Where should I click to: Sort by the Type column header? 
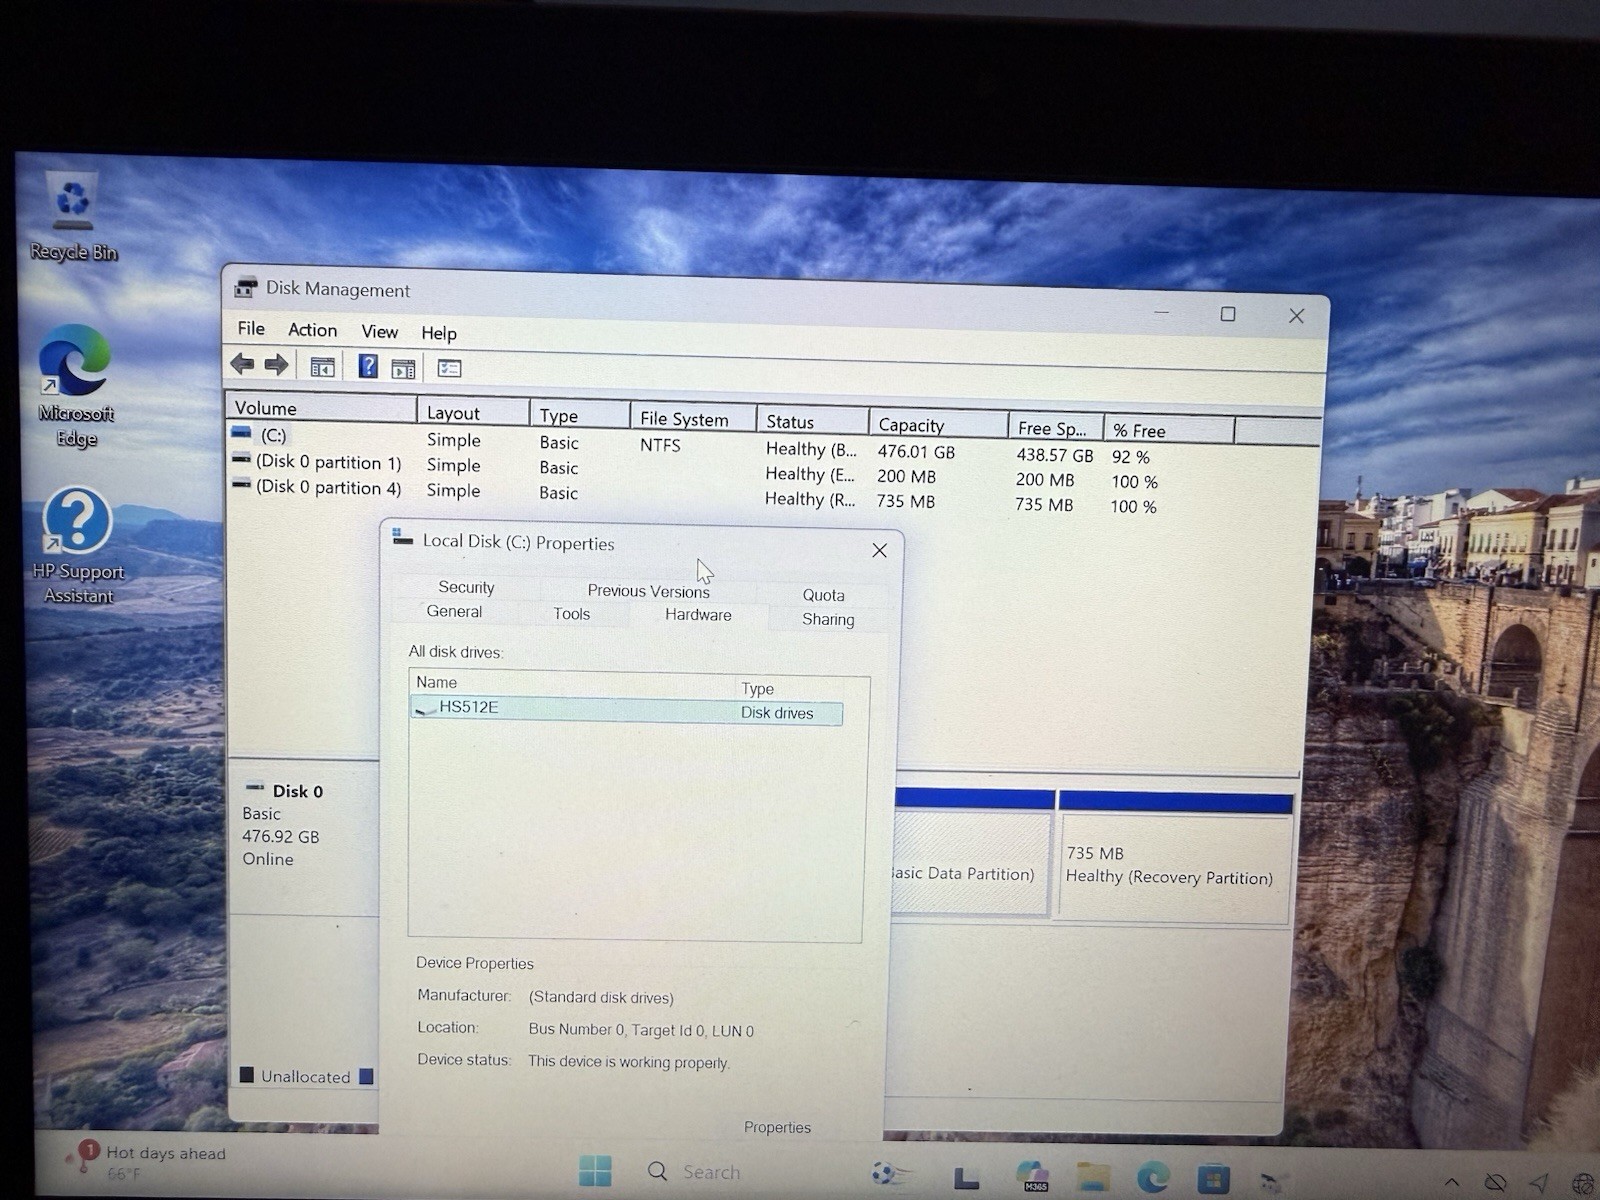(580, 415)
